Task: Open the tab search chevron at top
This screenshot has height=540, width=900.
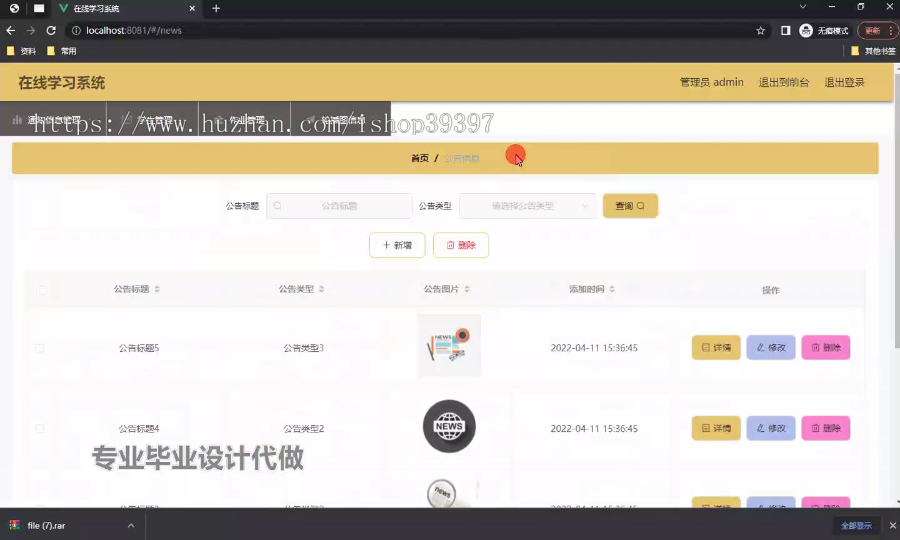Action: pos(802,7)
